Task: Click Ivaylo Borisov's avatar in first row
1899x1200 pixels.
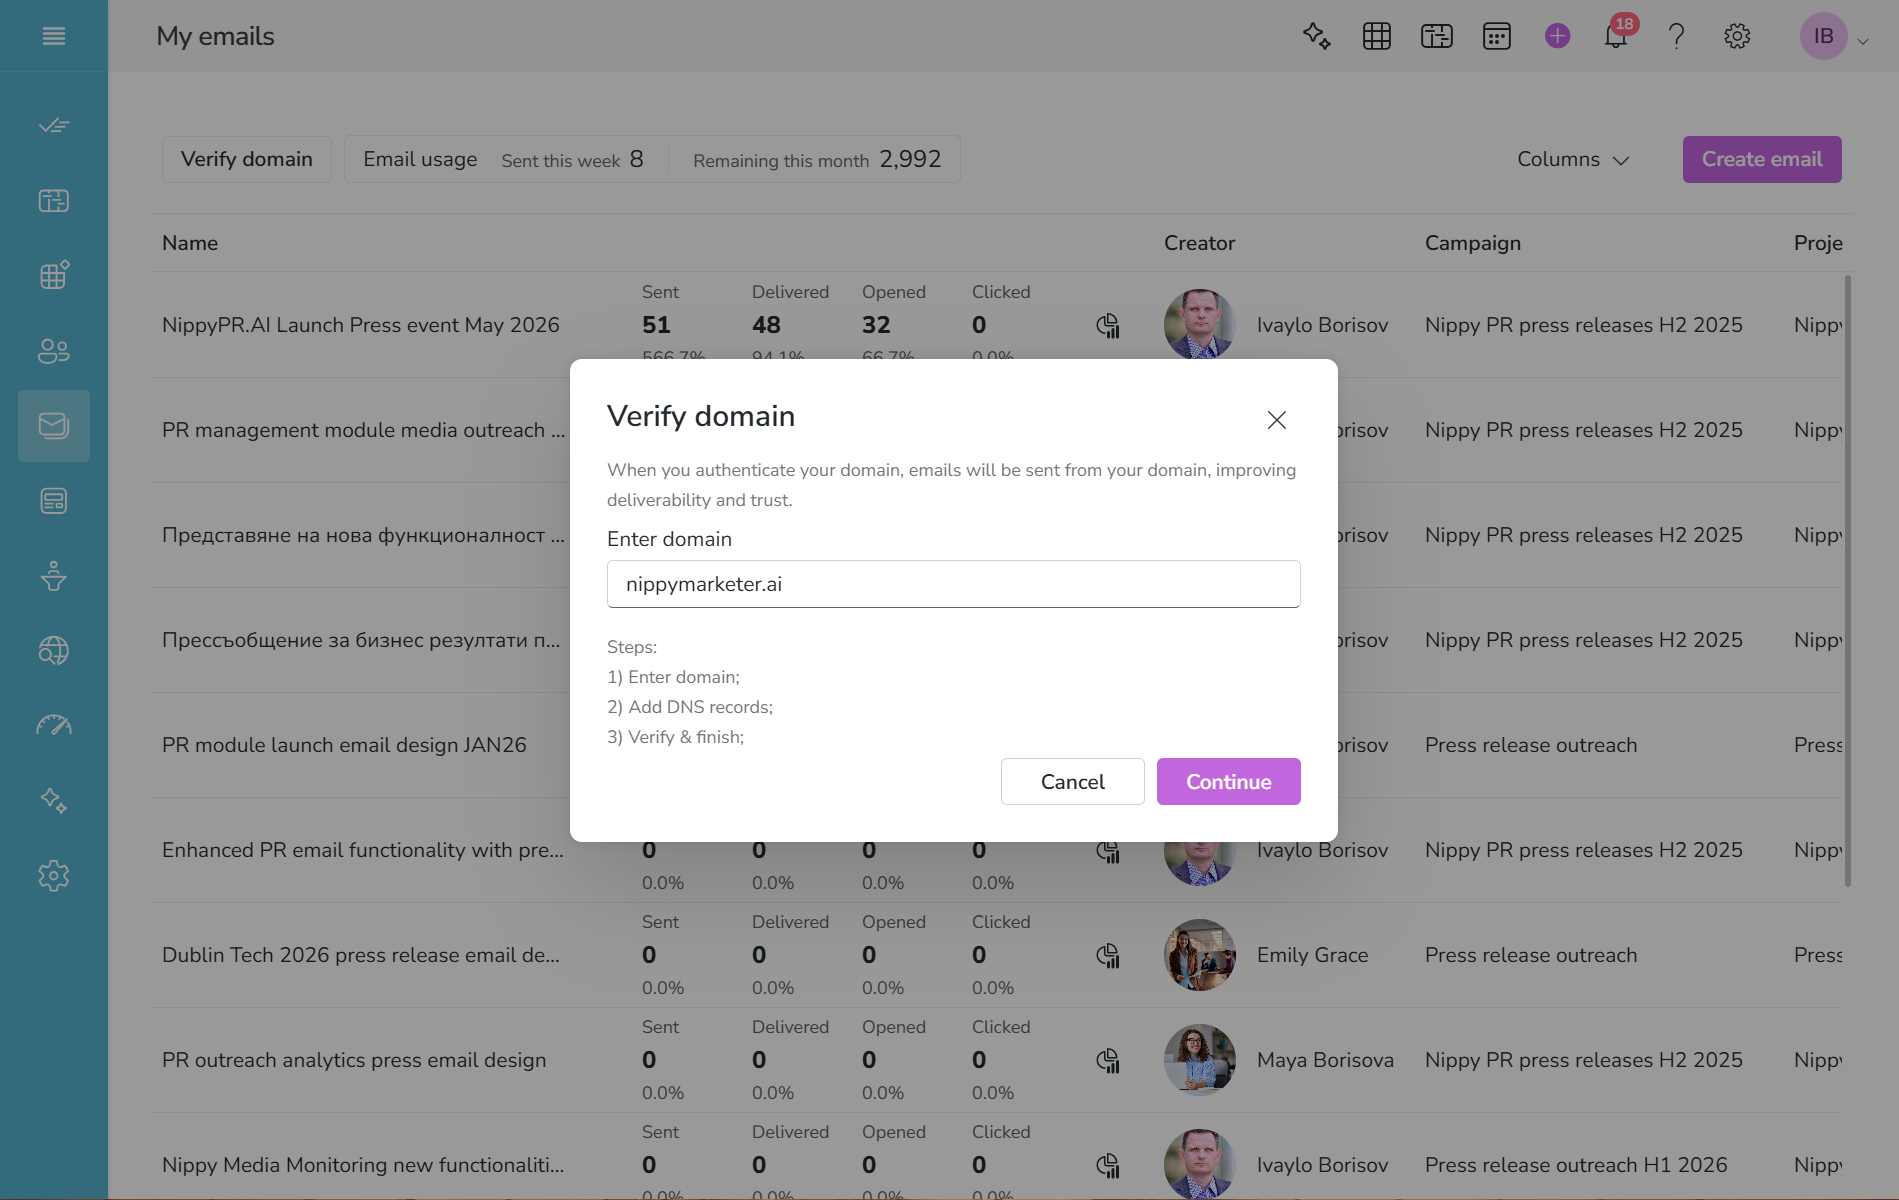Action: tap(1200, 325)
